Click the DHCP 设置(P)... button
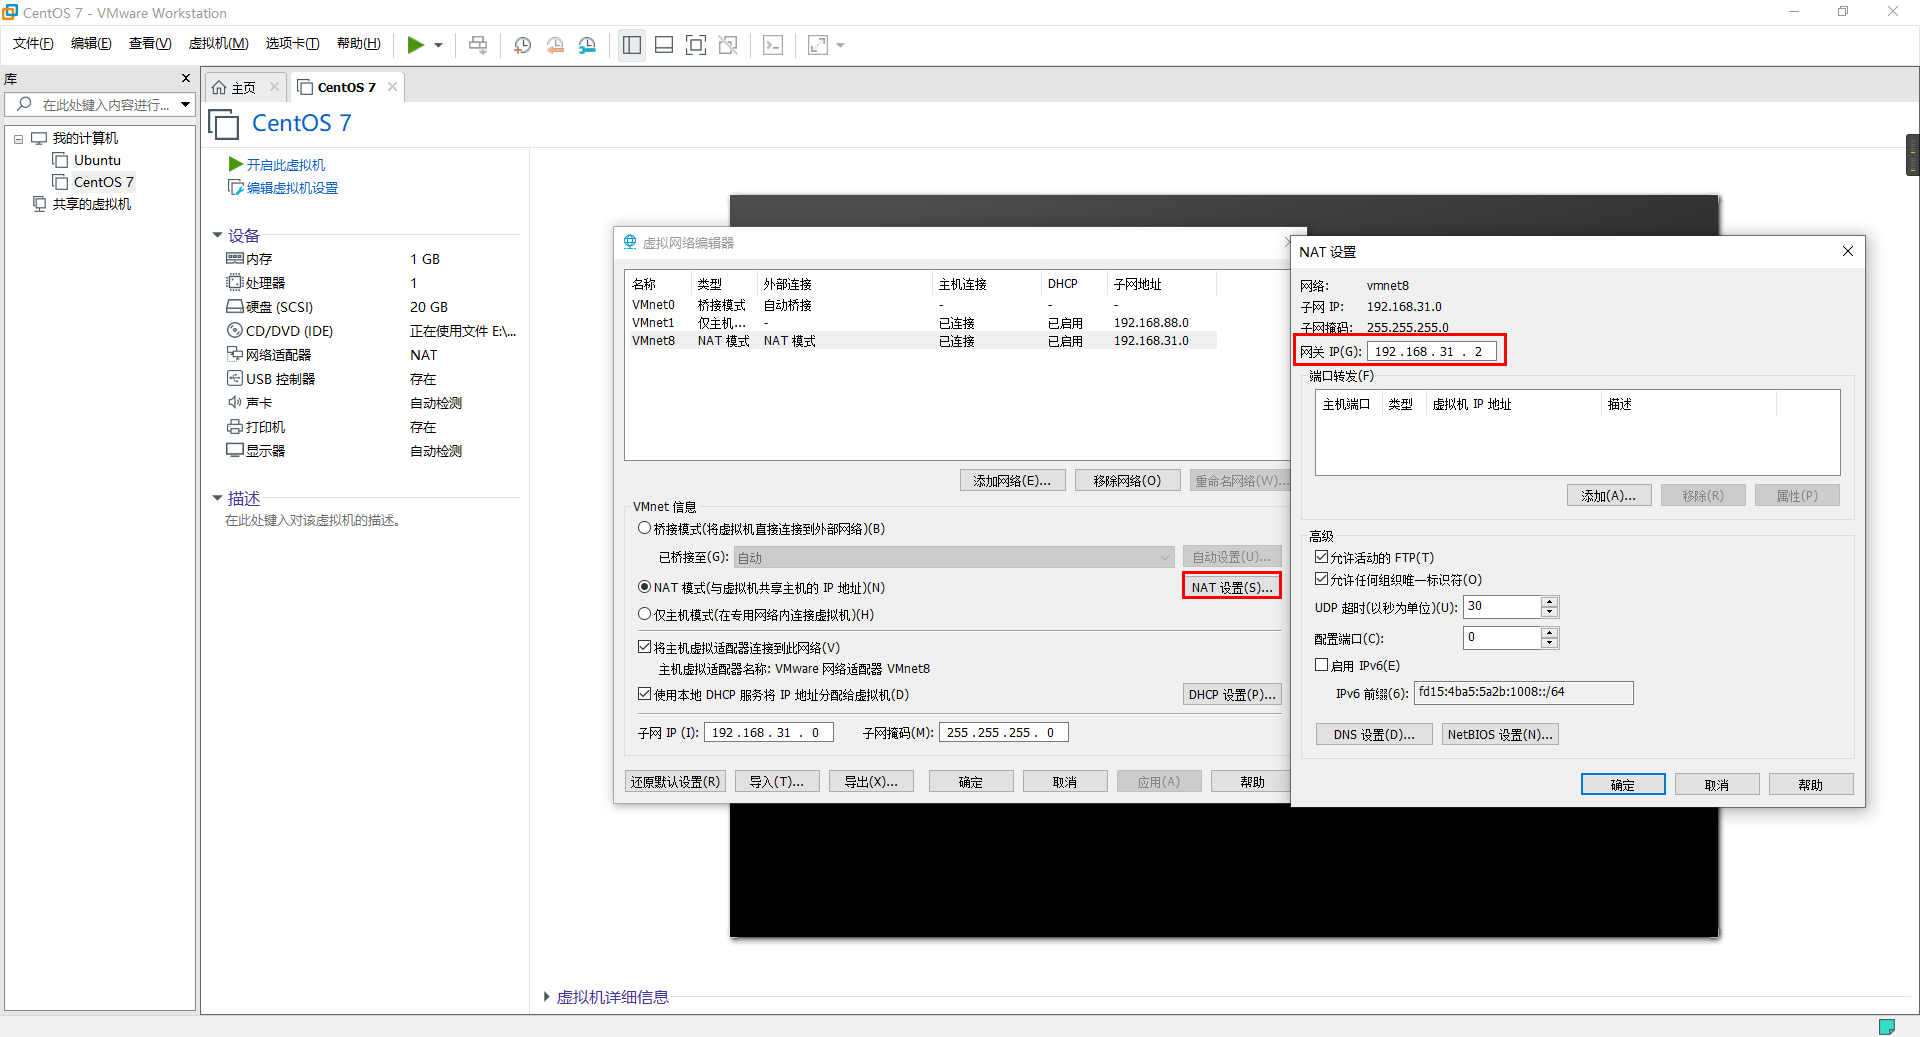 (x=1232, y=694)
